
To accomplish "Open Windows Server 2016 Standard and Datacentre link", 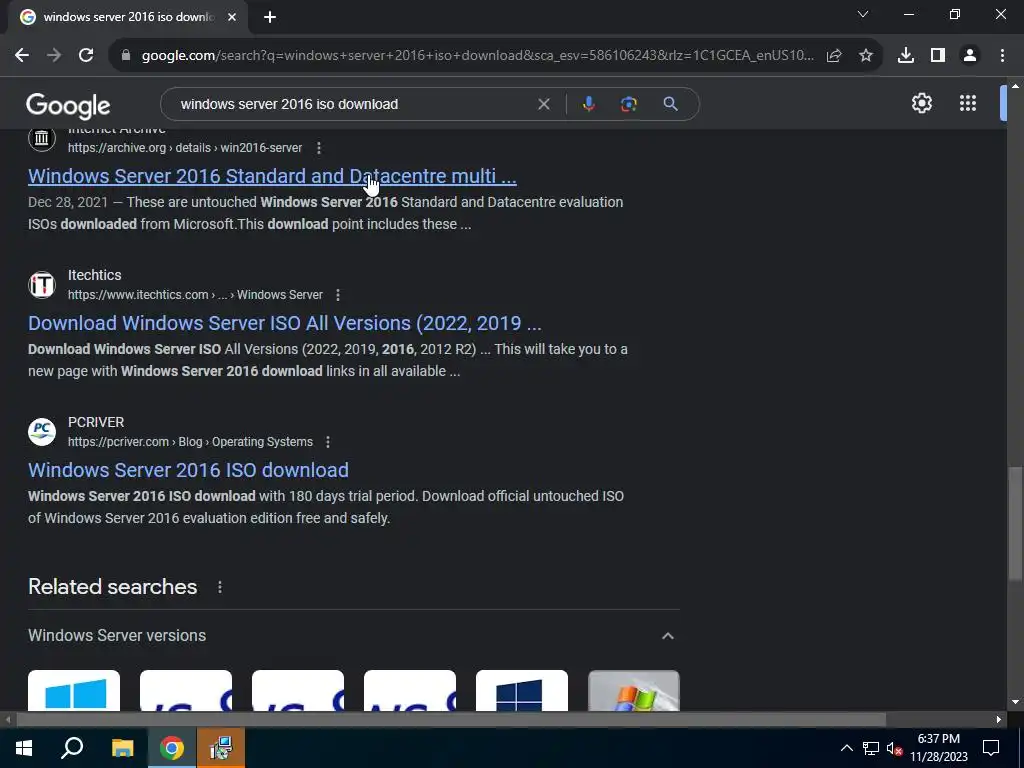I will click(272, 176).
